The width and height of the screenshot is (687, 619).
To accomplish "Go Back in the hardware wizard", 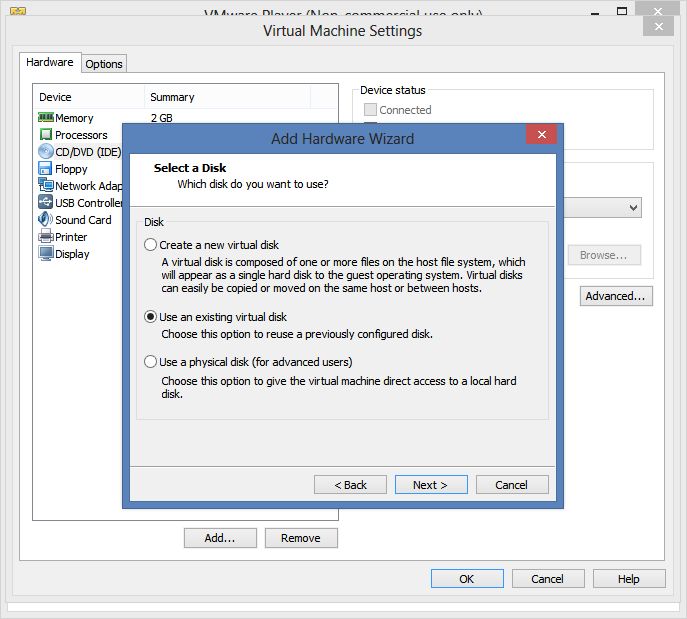I will click(x=351, y=485).
